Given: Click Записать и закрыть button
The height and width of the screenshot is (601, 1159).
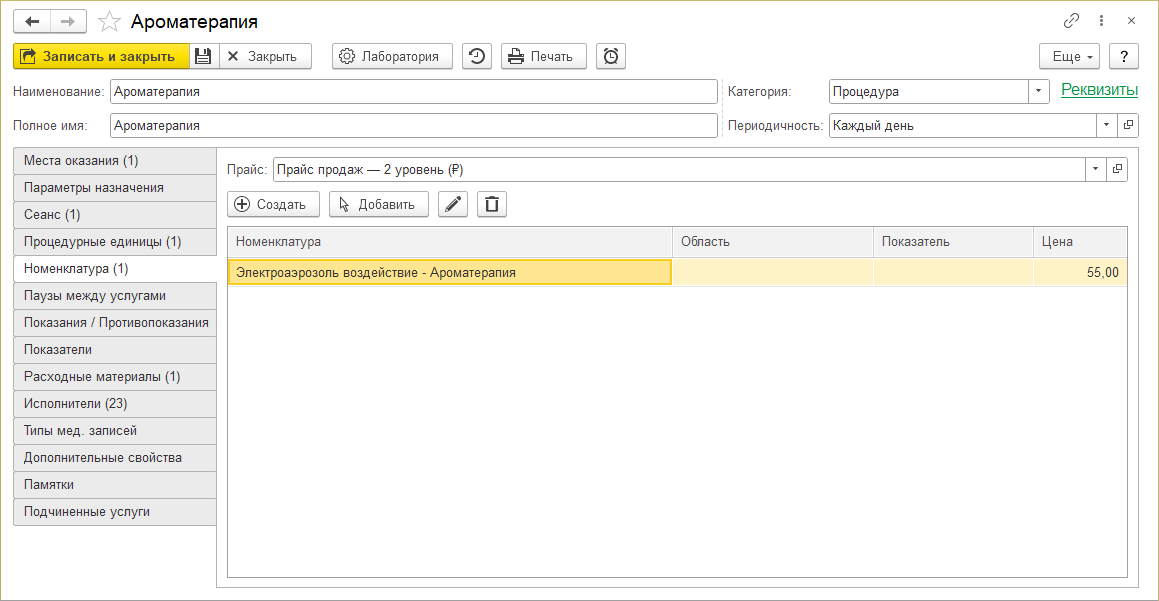Looking at the screenshot, I should pyautogui.click(x=101, y=56).
